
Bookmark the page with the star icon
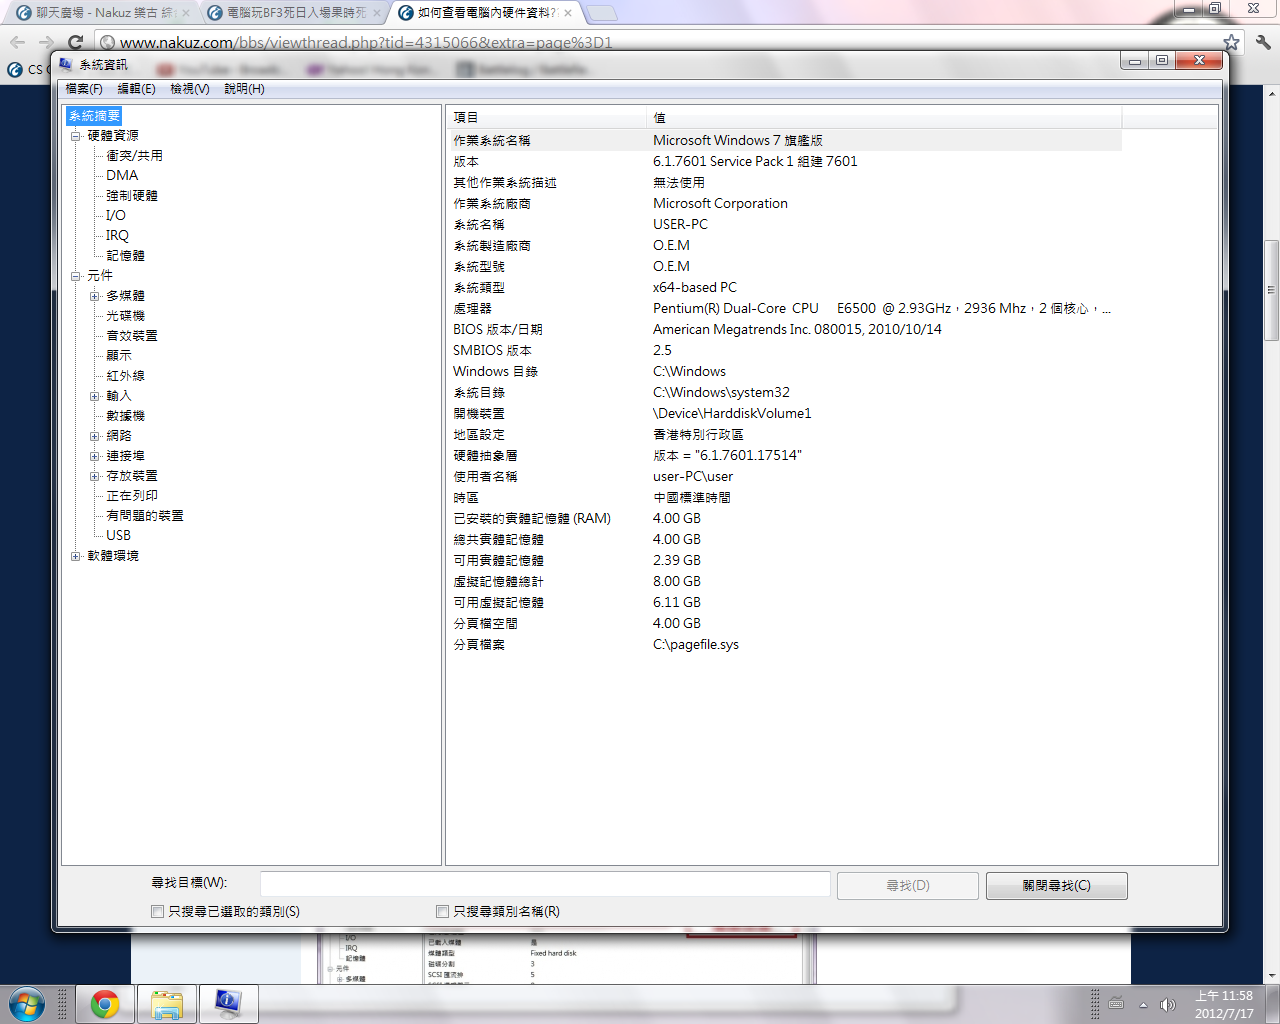[x=1231, y=42]
